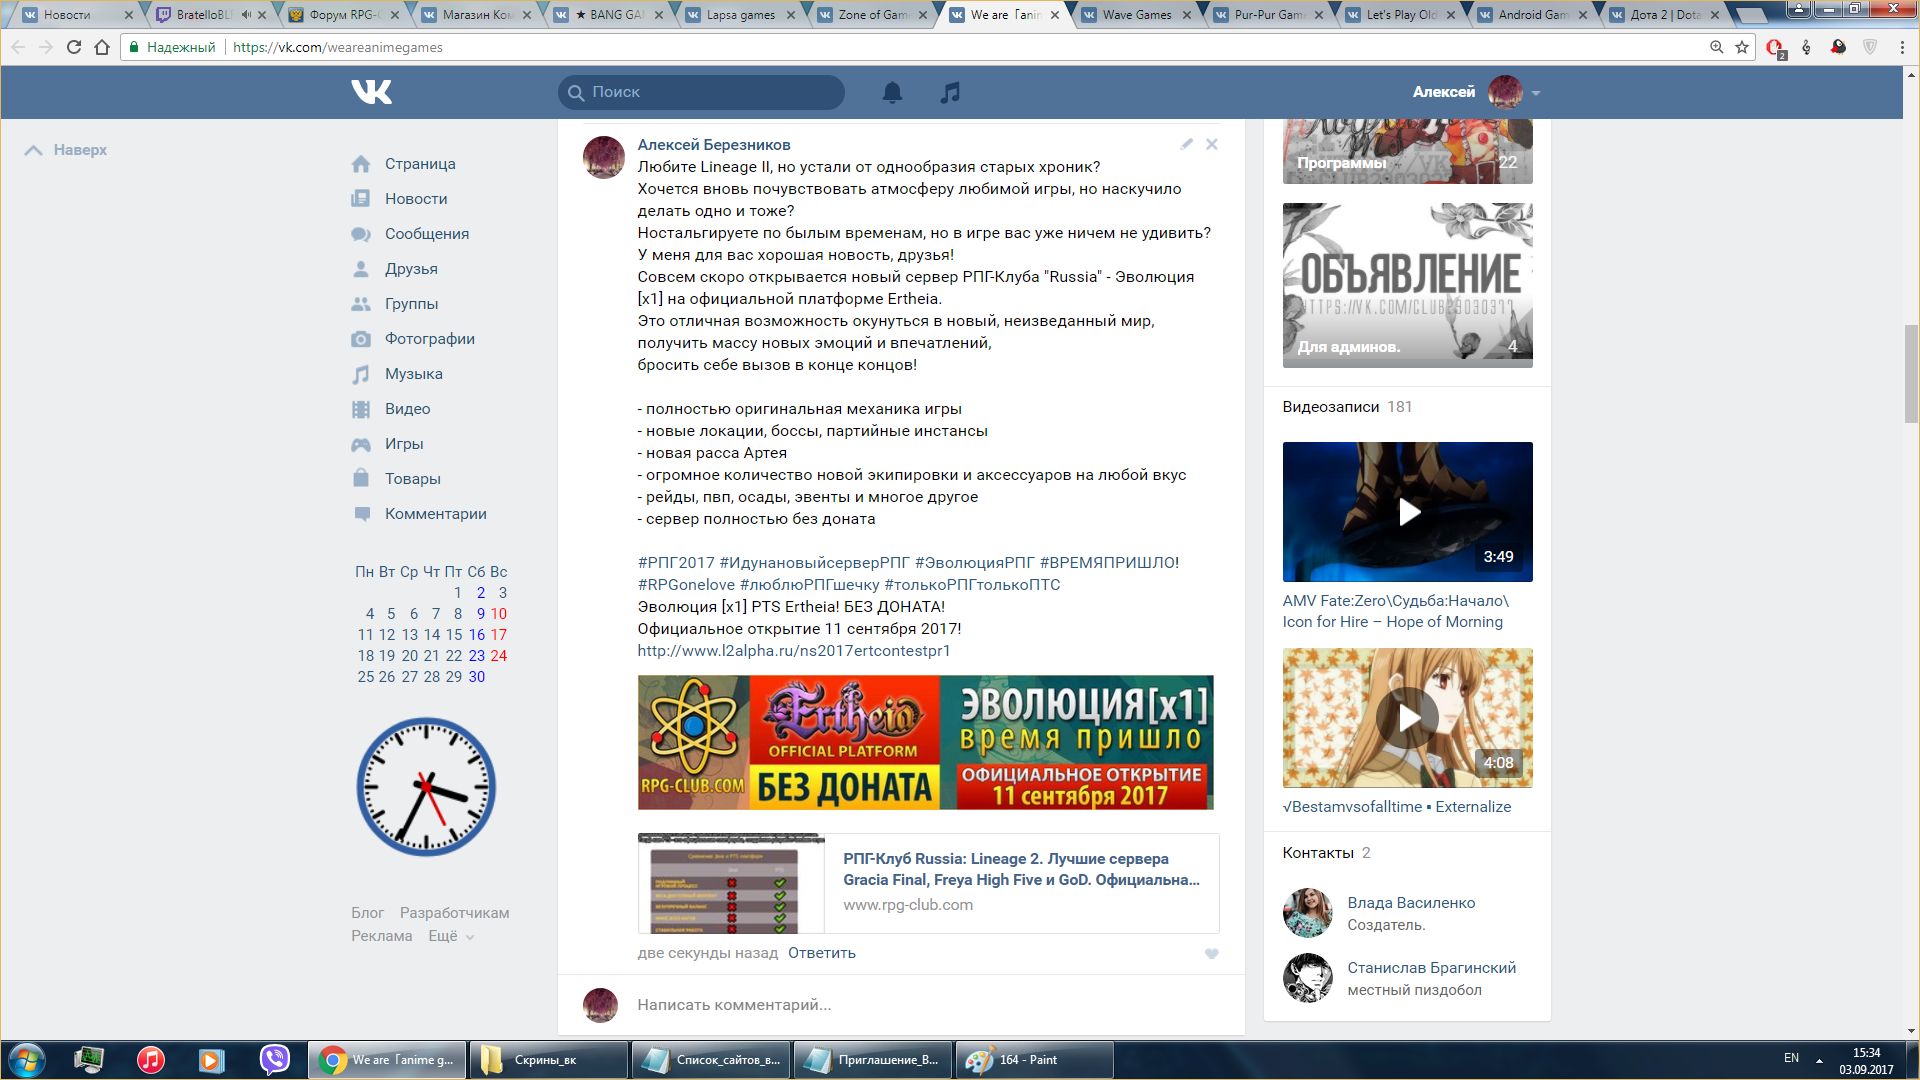This screenshot has height=1080, width=1920.
Task: Click Друзья person icon
Action: pyautogui.click(x=361, y=269)
